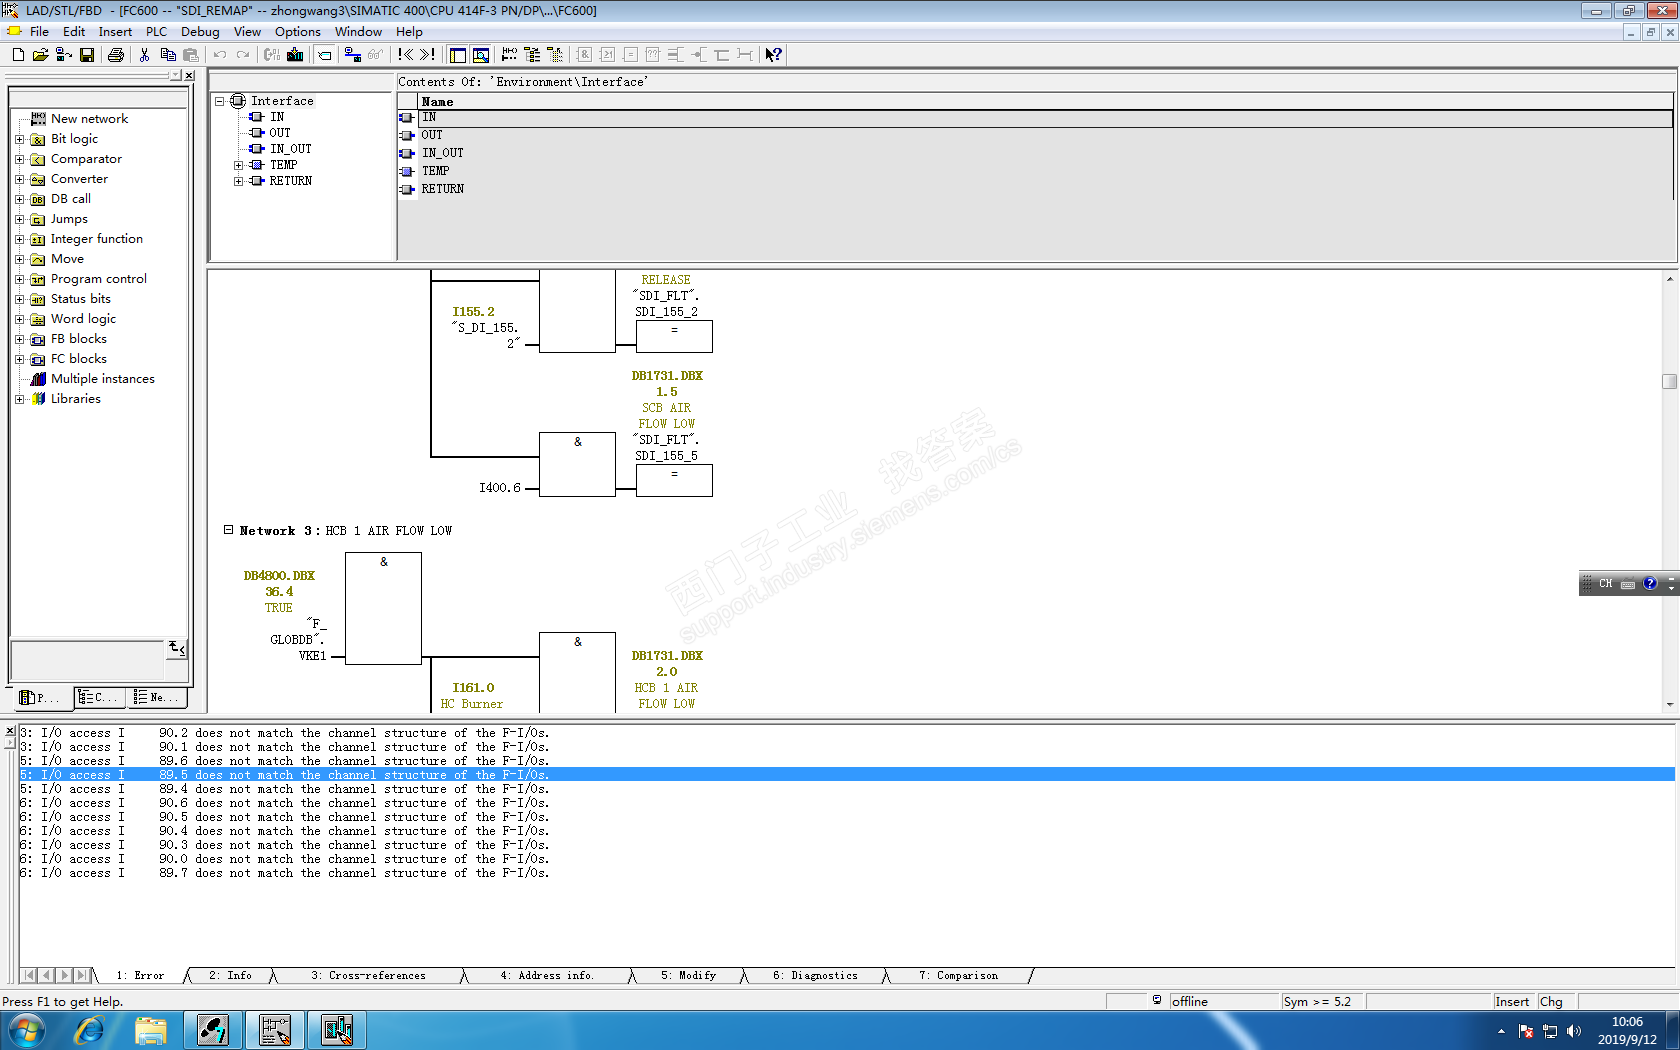The width and height of the screenshot is (1680, 1050).
Task: Go to previous error icon
Action: [x=405, y=55]
